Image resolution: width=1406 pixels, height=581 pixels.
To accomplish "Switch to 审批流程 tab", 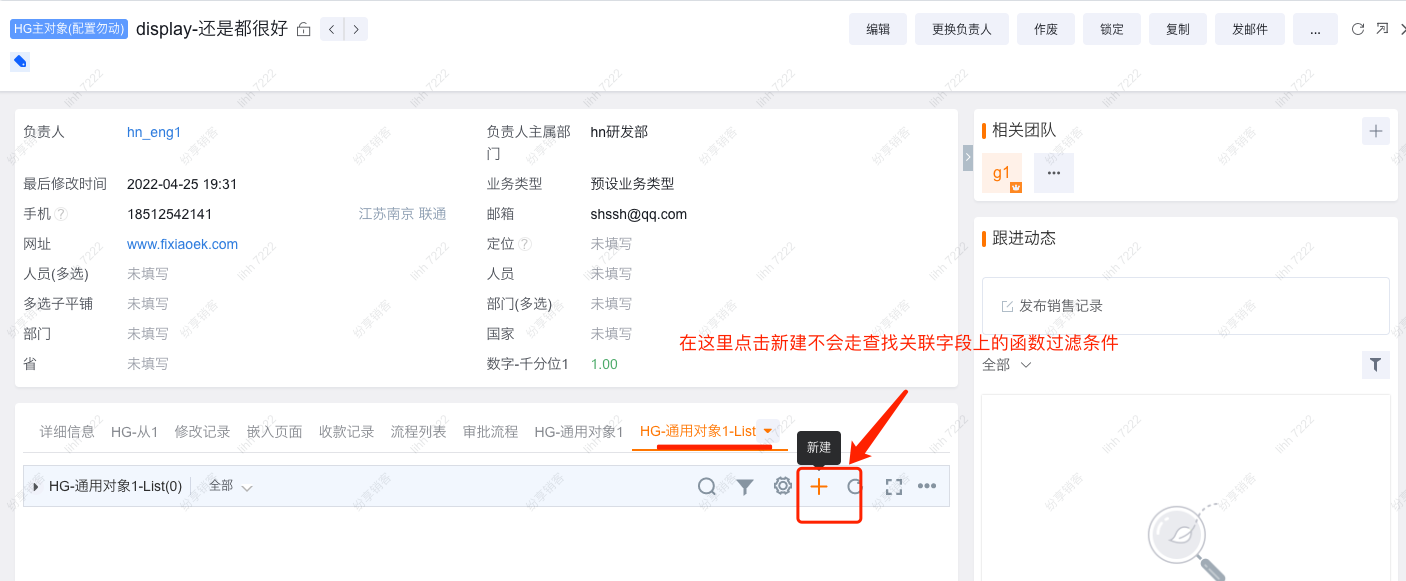I will click(x=490, y=432).
